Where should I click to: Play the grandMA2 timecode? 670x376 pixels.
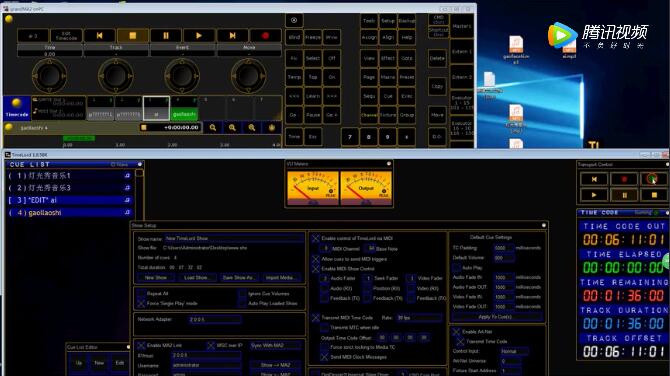click(199, 36)
